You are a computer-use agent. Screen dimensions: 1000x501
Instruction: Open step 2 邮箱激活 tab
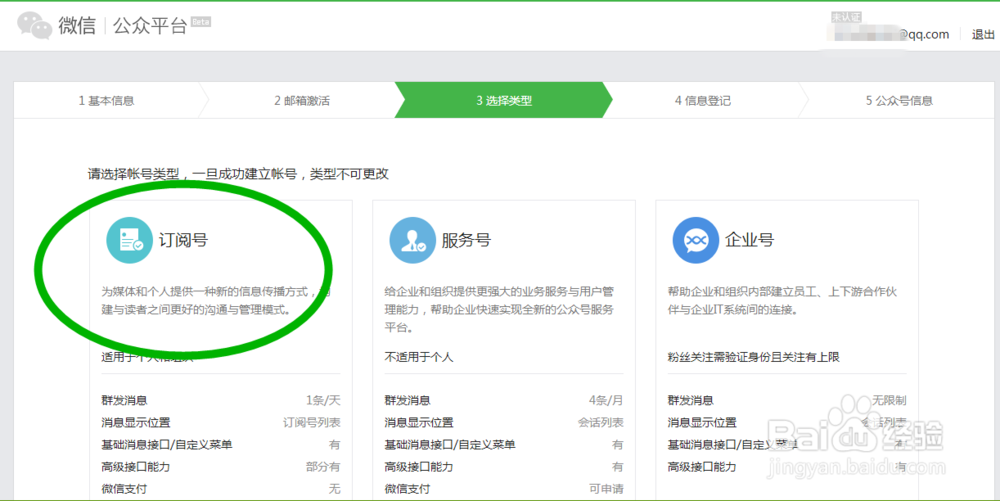(302, 101)
